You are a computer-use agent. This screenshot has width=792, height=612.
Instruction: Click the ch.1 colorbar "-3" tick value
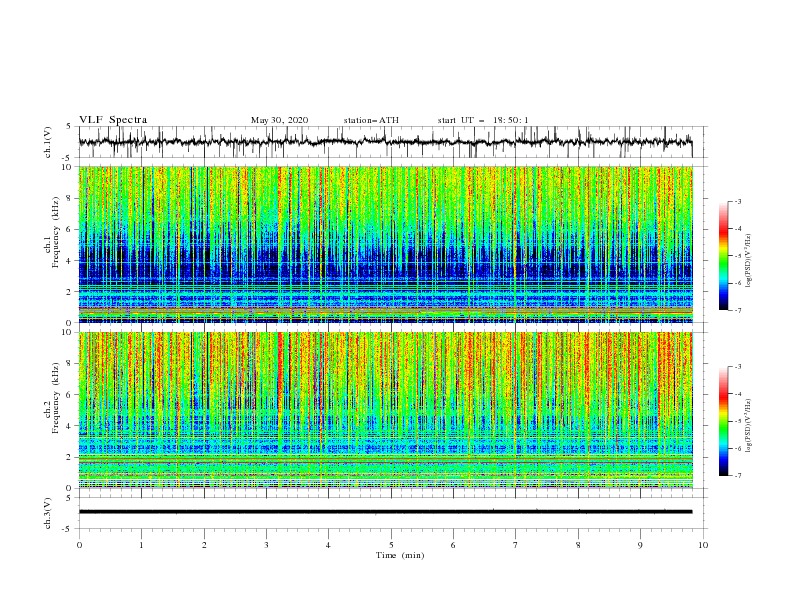click(738, 201)
